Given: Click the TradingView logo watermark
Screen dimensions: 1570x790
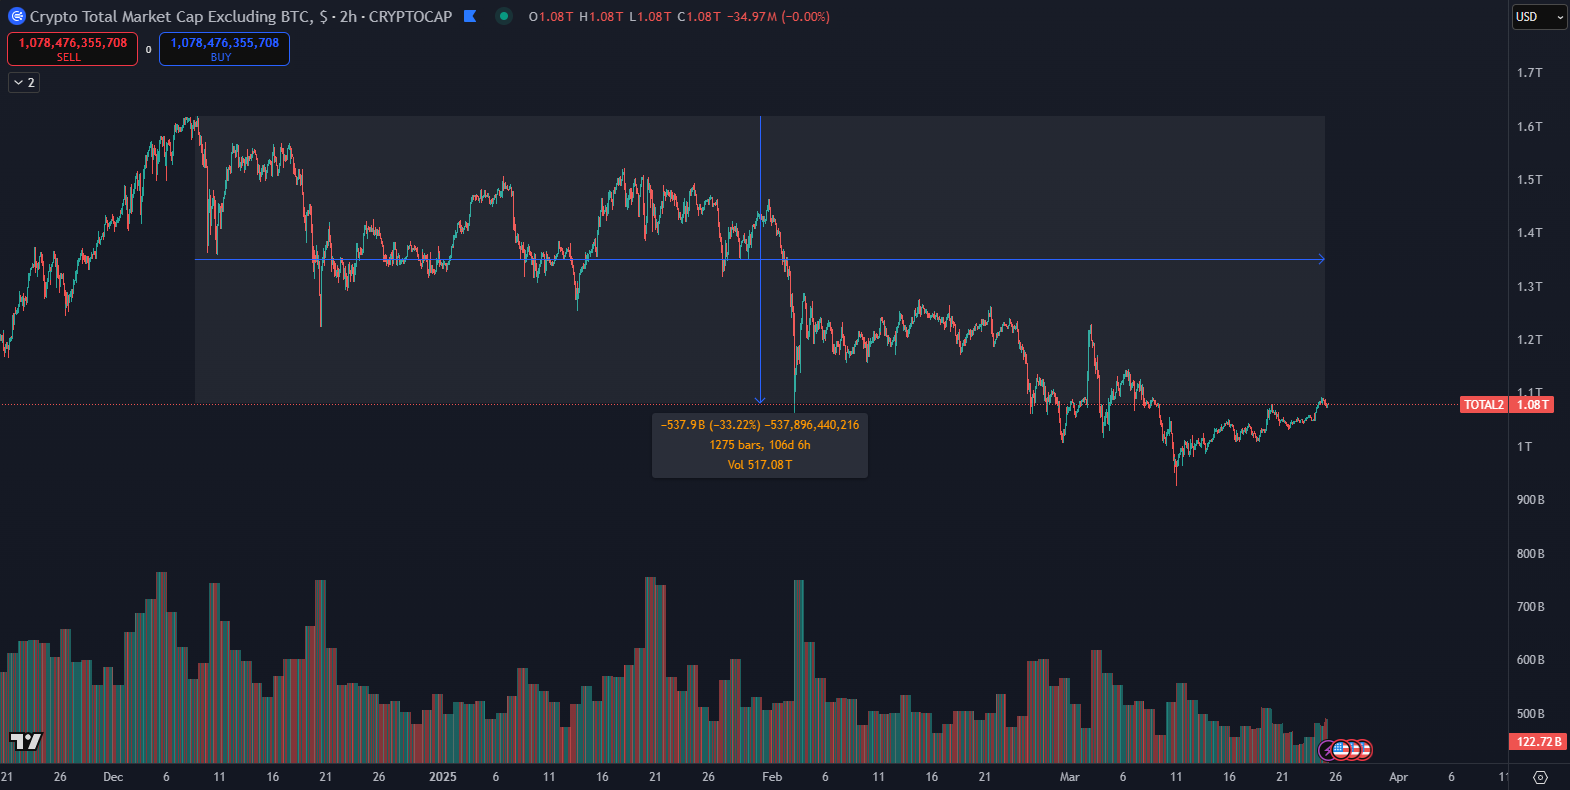Looking at the screenshot, I should [x=26, y=741].
